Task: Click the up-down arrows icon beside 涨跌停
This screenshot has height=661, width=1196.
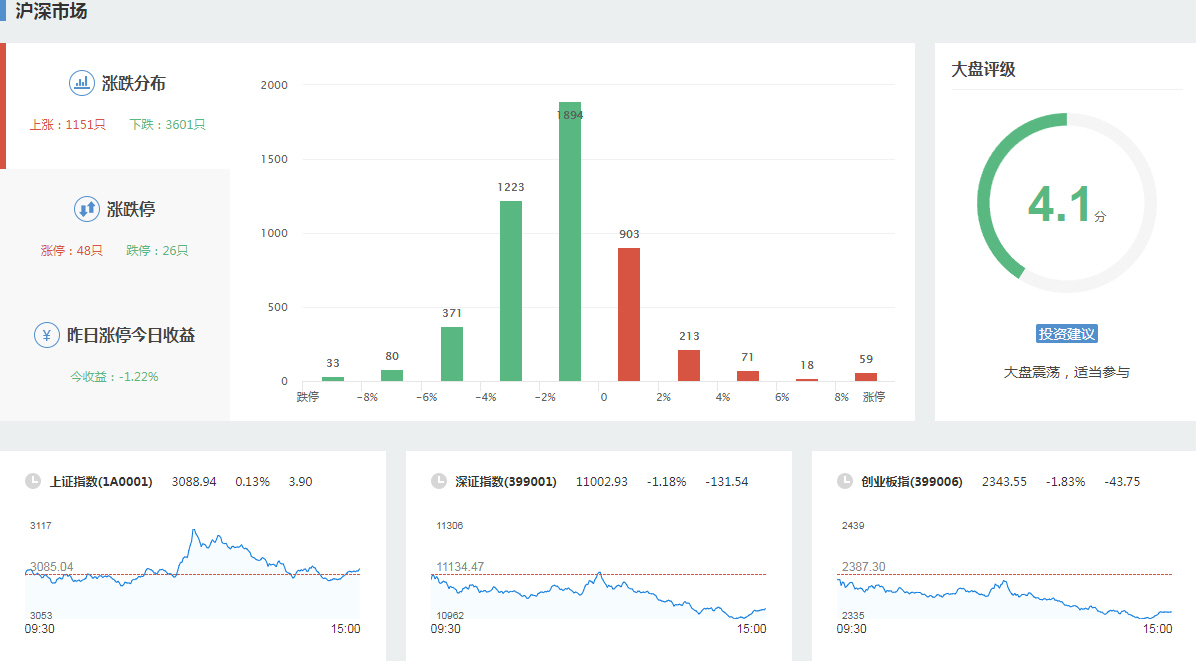Action: coord(87,209)
